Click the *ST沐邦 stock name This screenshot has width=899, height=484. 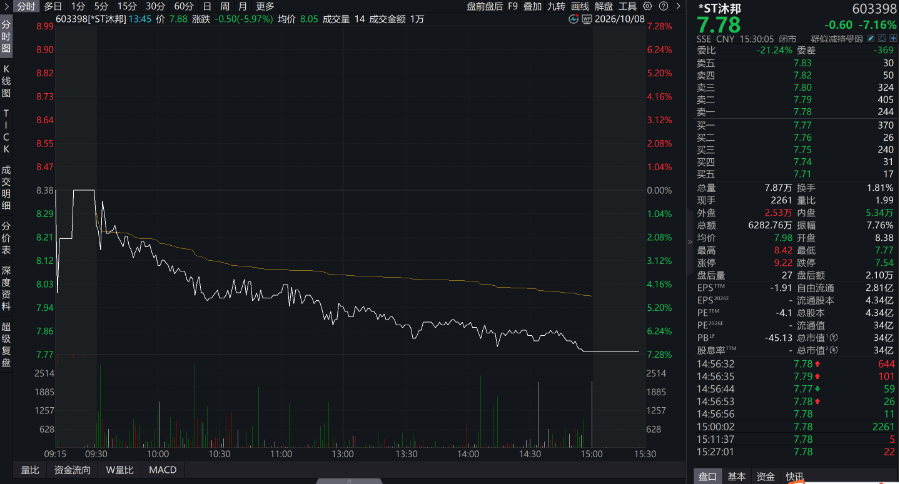tap(720, 9)
